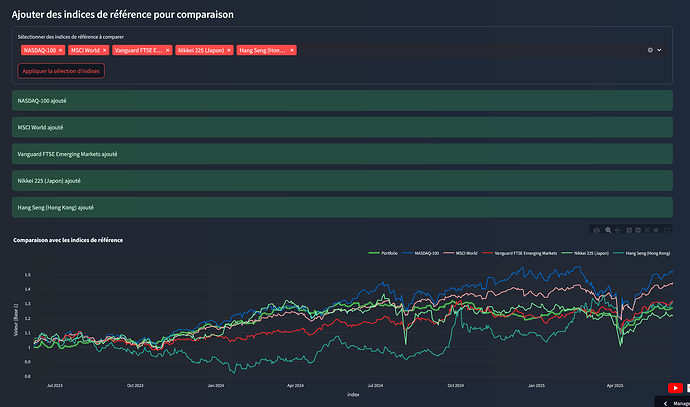
Task: Select the zoom tool in chart toolbar
Action: (607, 230)
